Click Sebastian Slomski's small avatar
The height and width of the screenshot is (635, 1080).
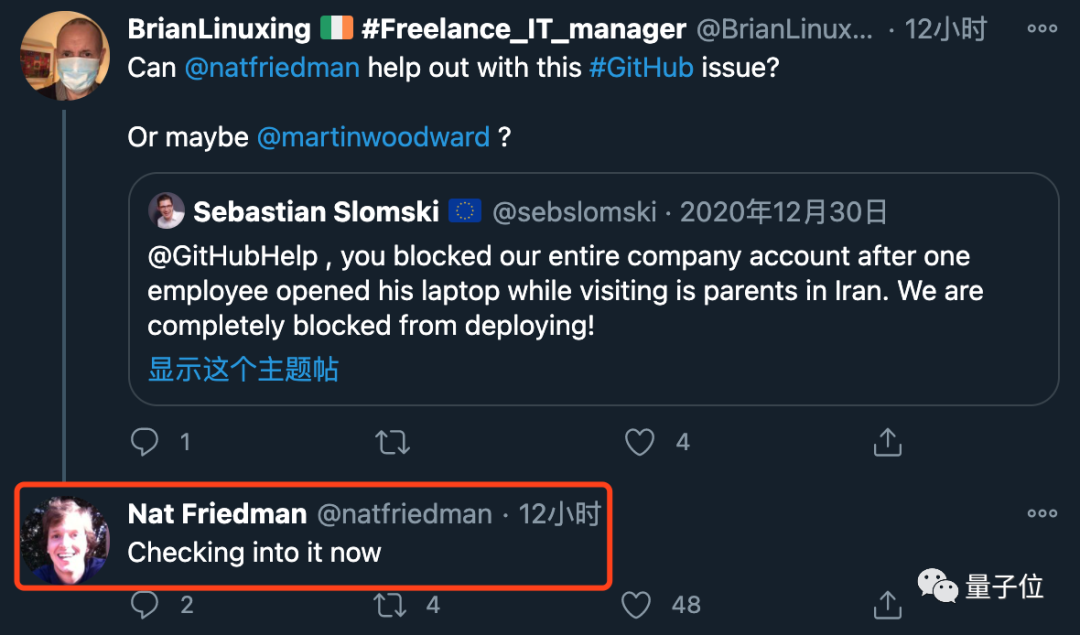[x=167, y=211]
